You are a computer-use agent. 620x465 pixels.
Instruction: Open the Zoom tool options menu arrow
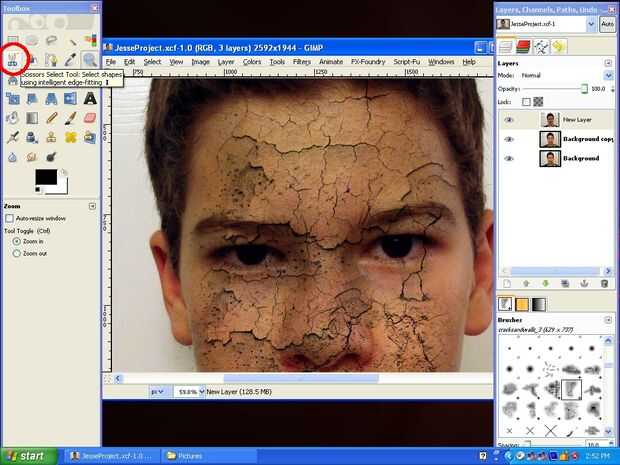point(92,206)
